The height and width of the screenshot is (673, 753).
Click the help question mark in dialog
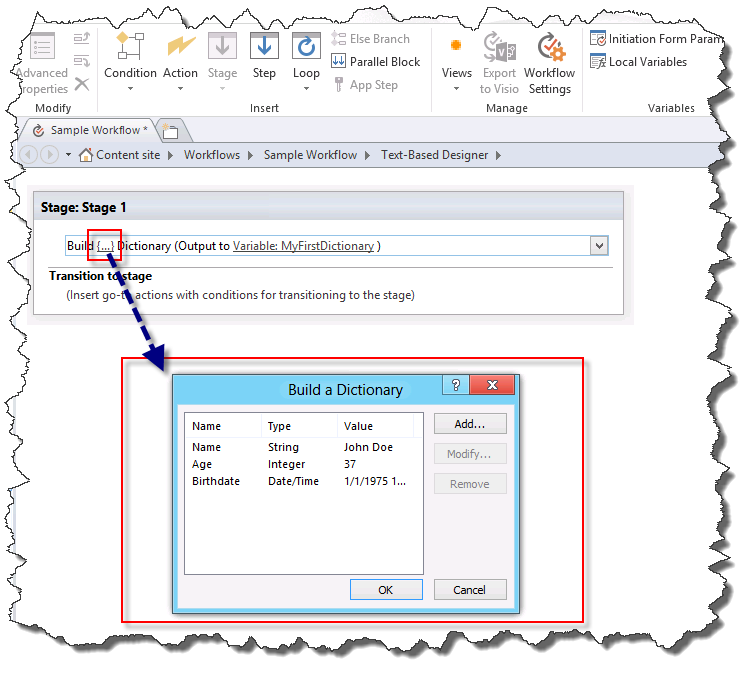tap(456, 385)
